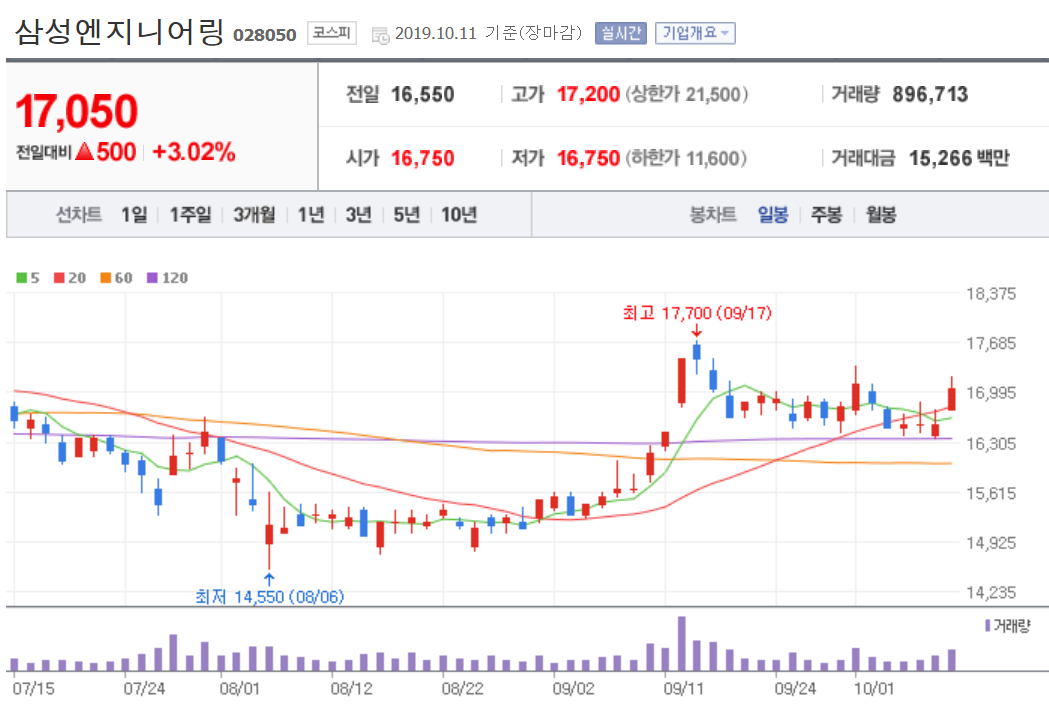Click the stock code 028050

[x=265, y=35]
